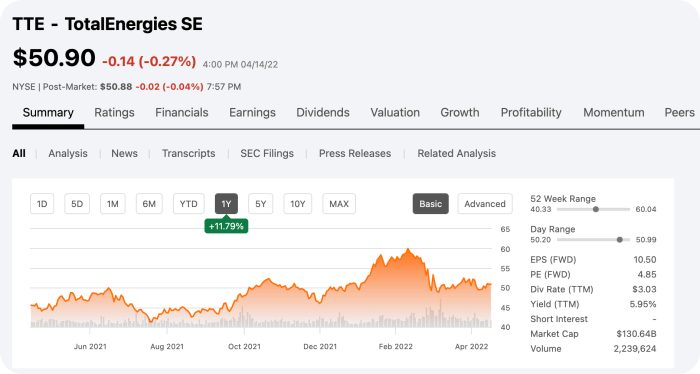View the Profitability tab
The image size is (700, 374).
coord(531,112)
